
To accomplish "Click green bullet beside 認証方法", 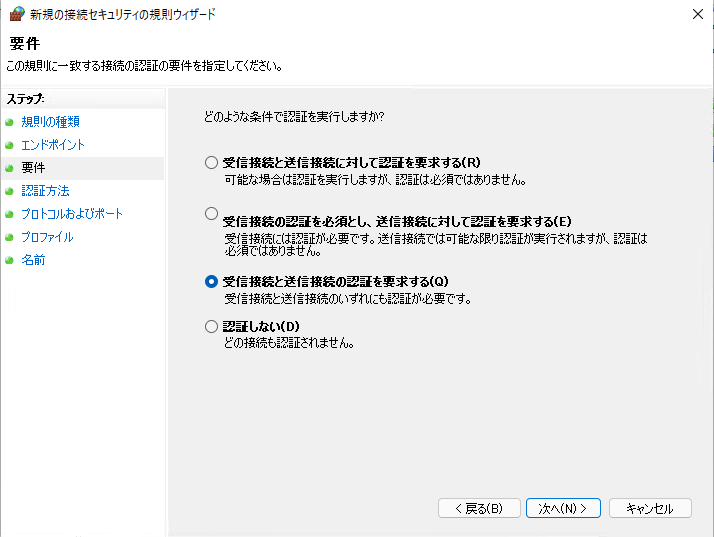I will (9, 191).
